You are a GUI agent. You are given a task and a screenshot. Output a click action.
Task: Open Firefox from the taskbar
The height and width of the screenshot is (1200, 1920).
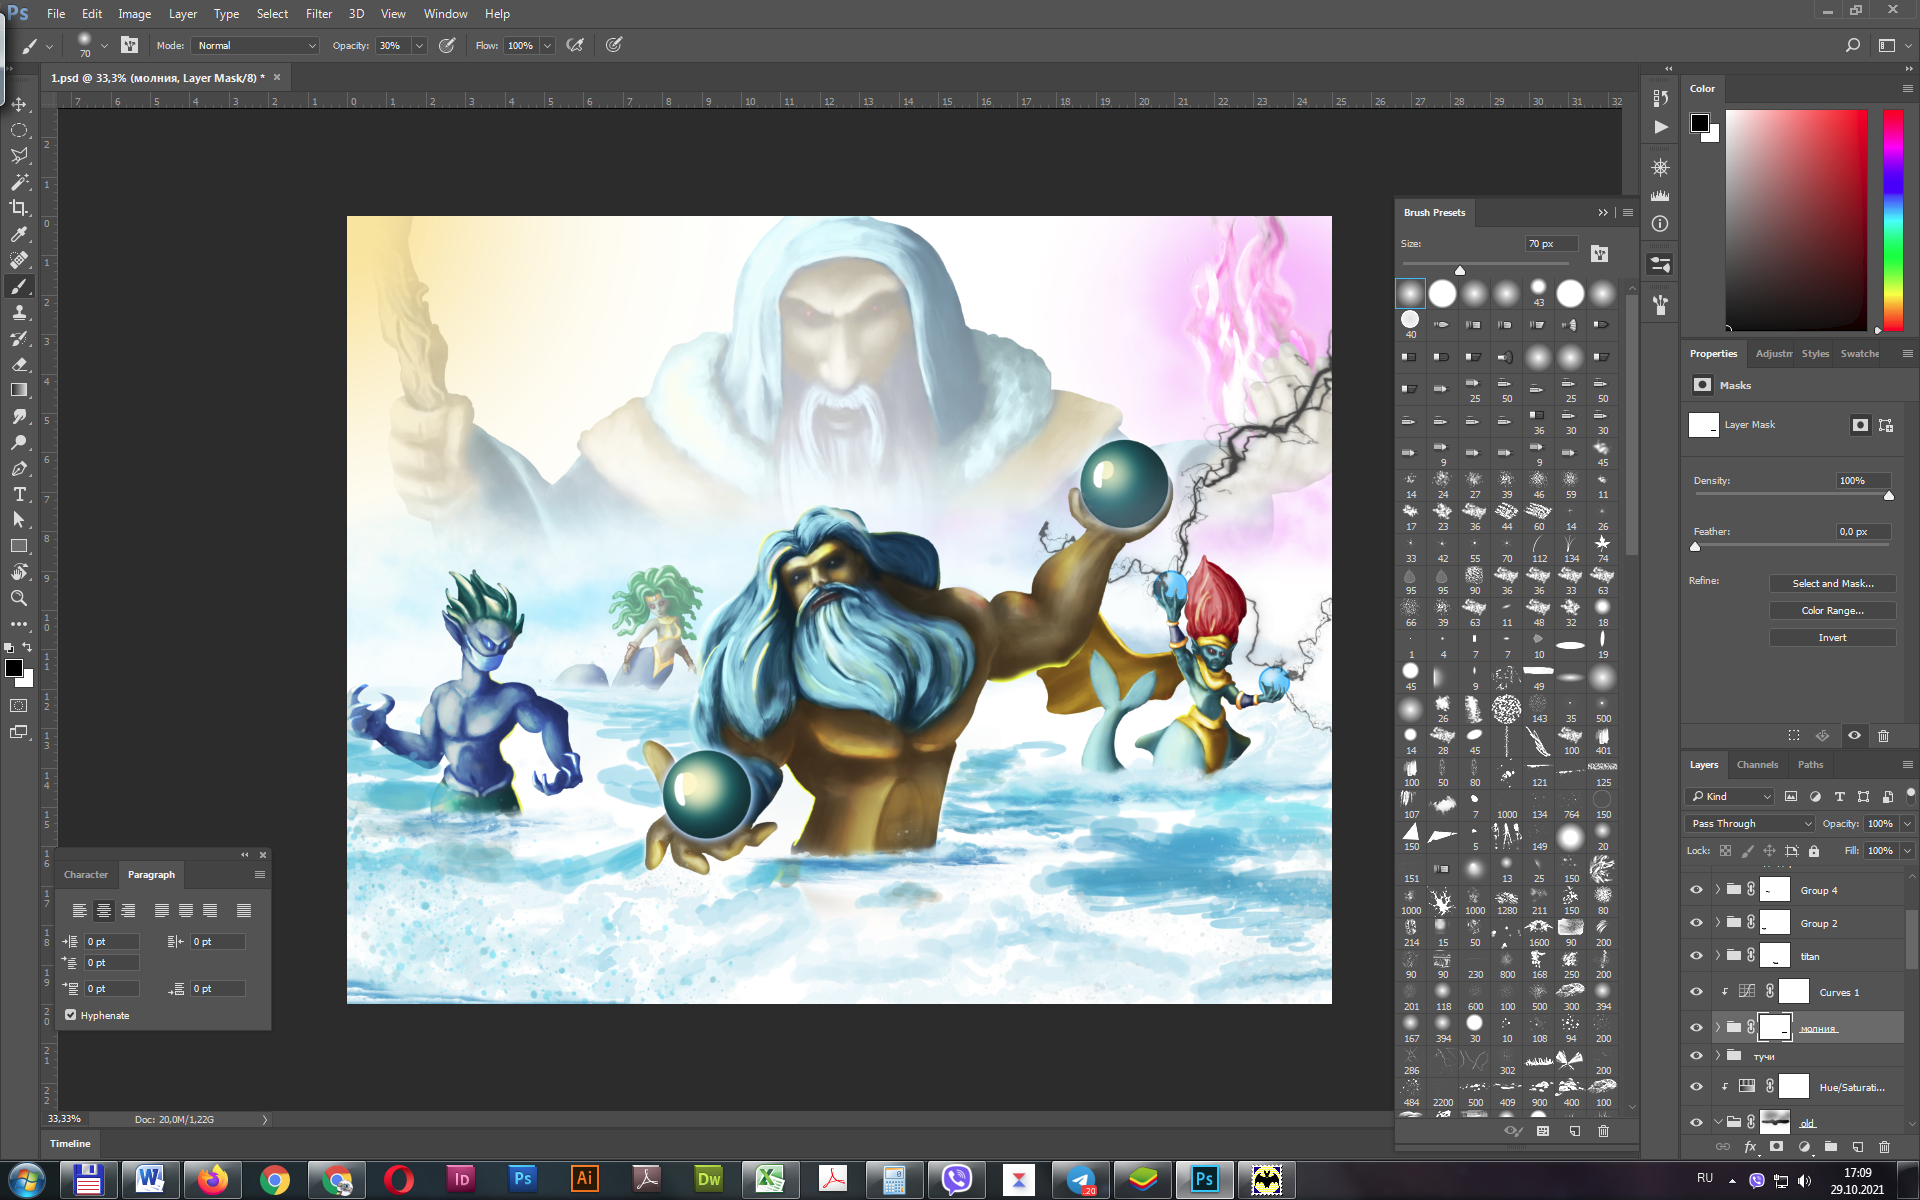[x=212, y=1180]
